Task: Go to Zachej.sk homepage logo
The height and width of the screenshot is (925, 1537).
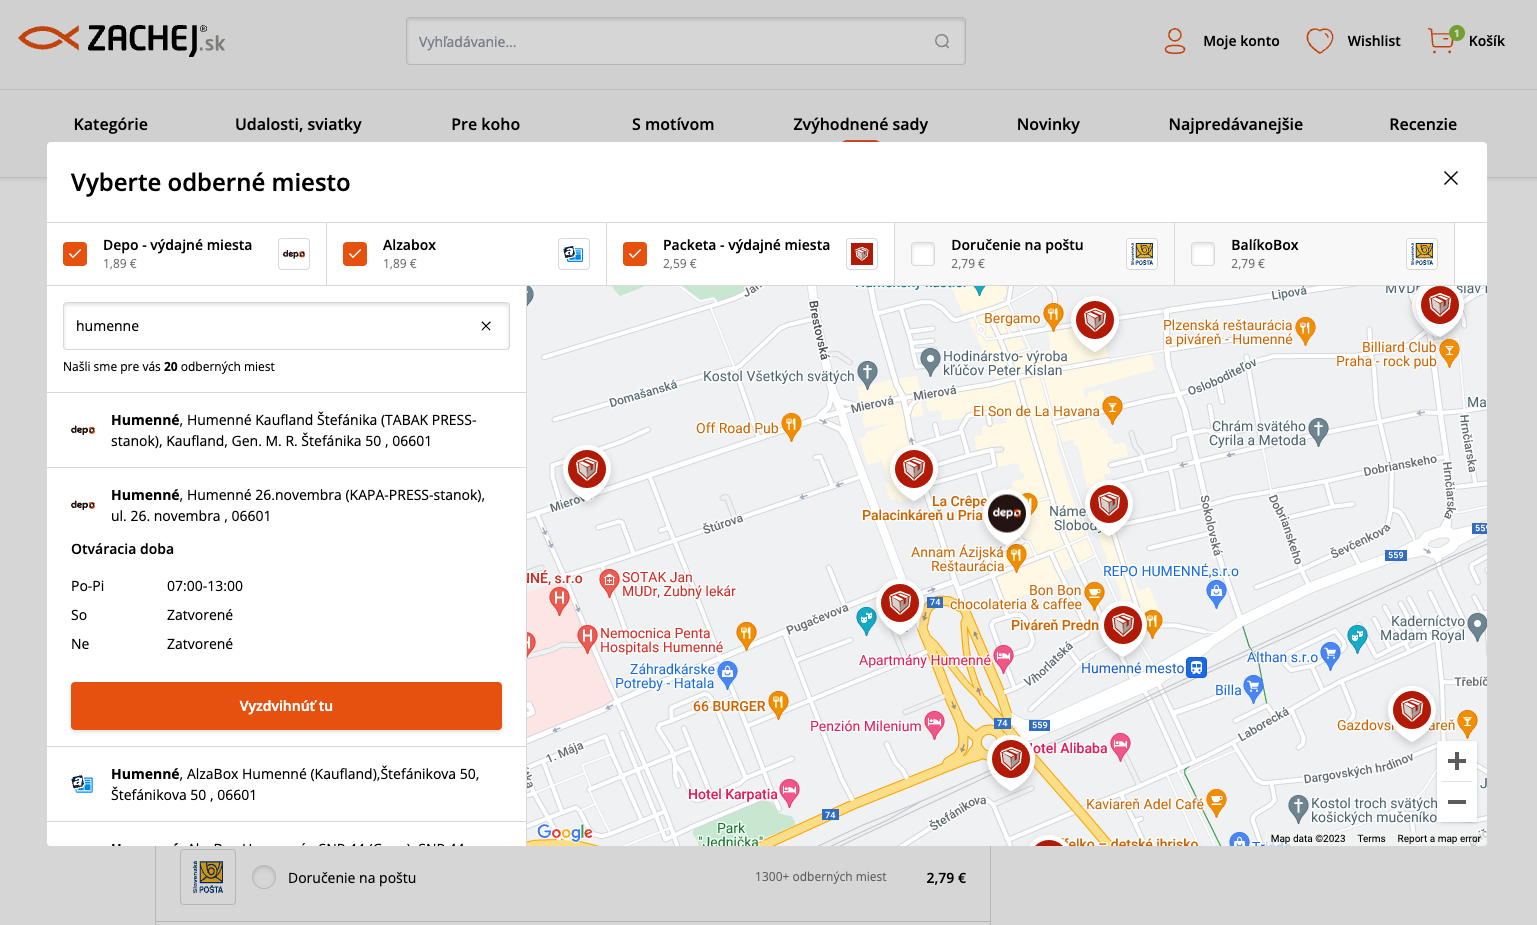Action: click(x=122, y=40)
